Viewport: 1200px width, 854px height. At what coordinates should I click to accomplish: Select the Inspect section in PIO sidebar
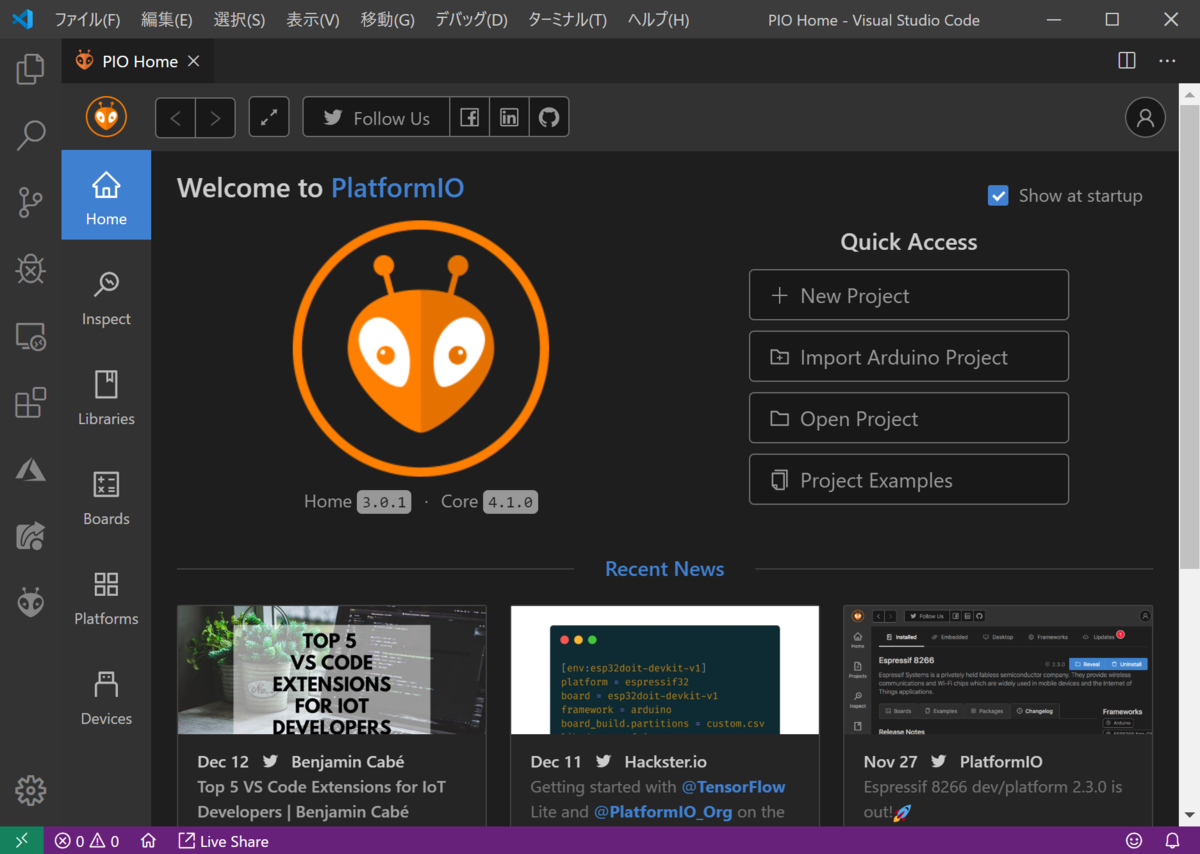[x=106, y=299]
